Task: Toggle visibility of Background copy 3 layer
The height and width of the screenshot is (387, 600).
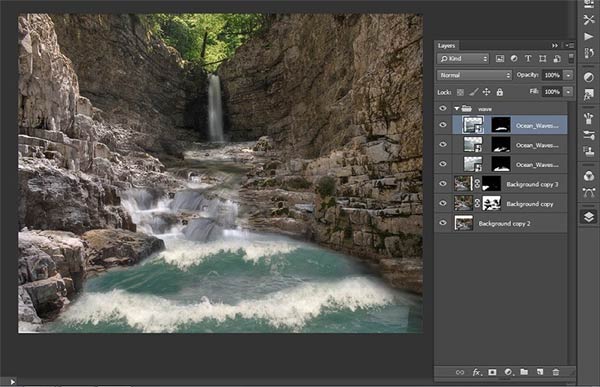Action: pos(443,184)
